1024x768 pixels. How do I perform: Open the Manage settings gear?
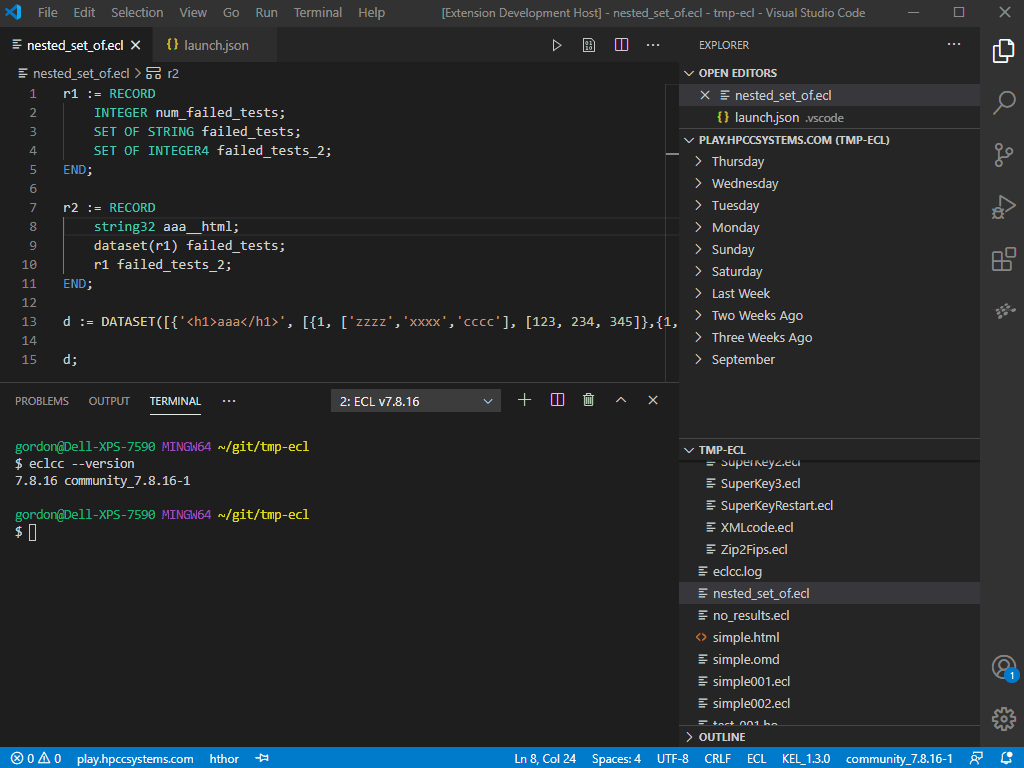coord(1003,718)
